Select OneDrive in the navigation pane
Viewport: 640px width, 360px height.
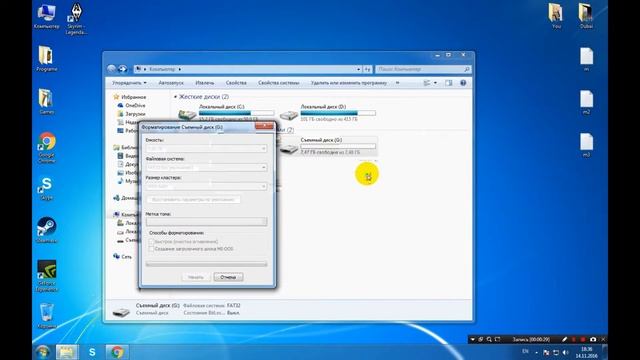pos(131,105)
